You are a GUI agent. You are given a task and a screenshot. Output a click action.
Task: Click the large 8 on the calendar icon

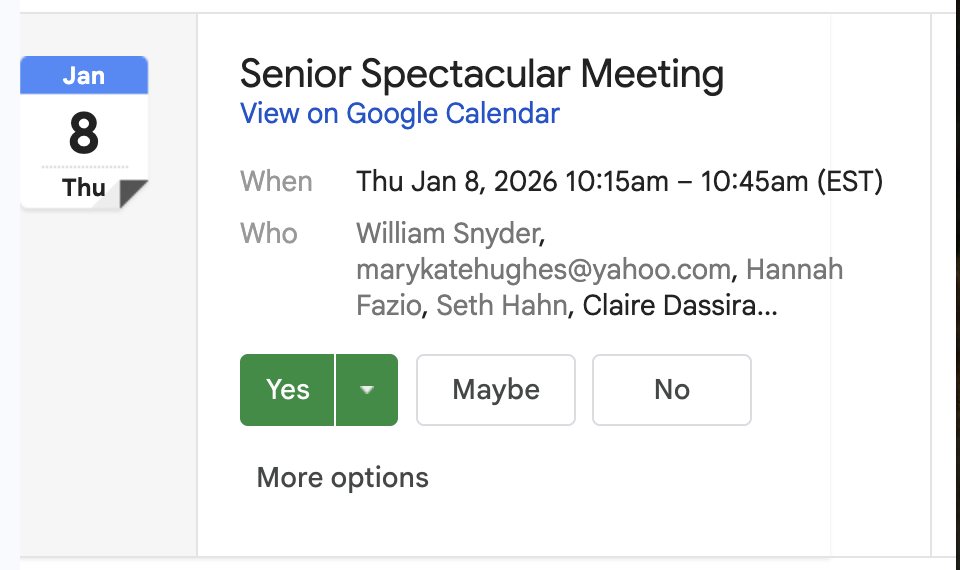point(84,132)
